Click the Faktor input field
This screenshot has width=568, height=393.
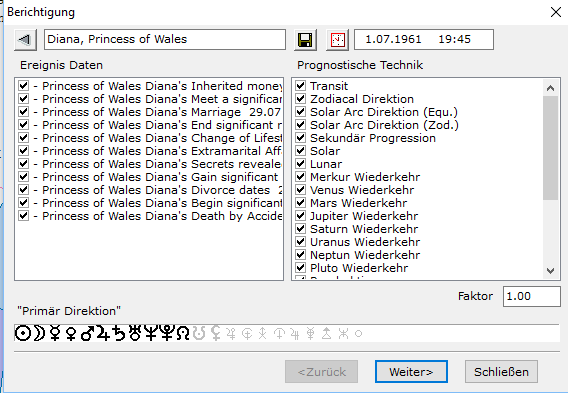point(531,296)
